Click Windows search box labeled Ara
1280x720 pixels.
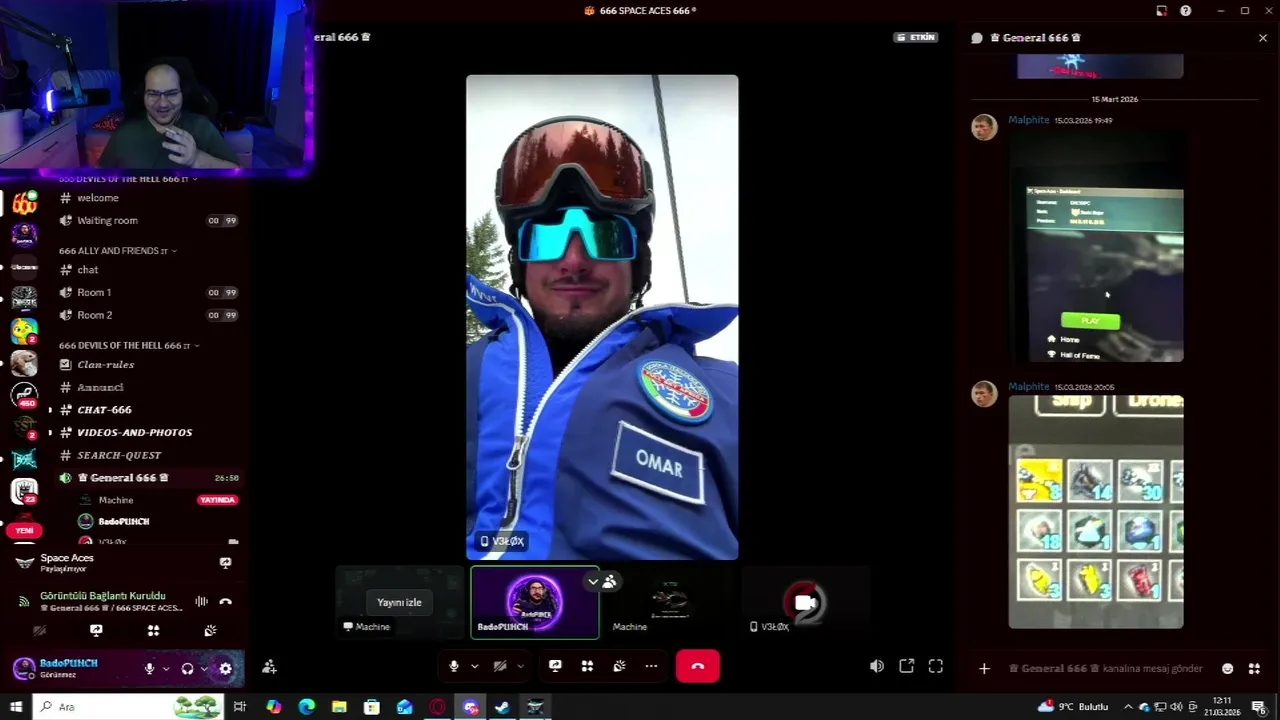pyautogui.click(x=129, y=707)
